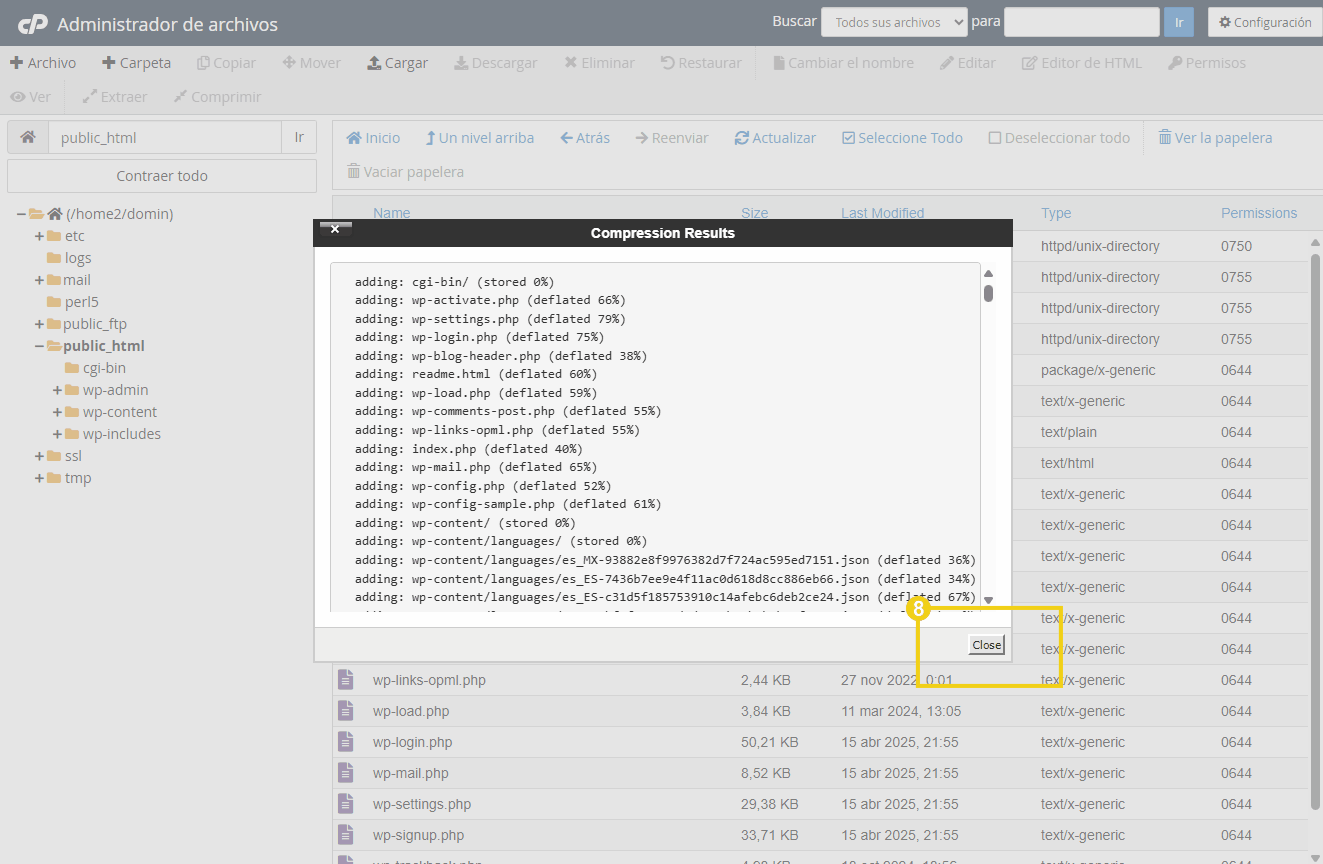Select the wp-signup.php file
This screenshot has width=1323, height=864.
tap(418, 835)
